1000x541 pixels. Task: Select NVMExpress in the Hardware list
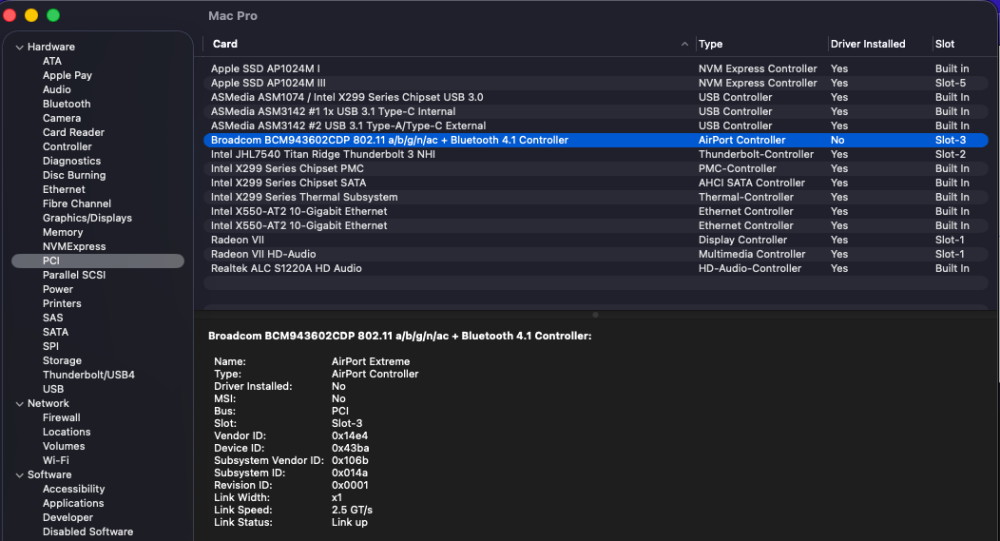(74, 246)
